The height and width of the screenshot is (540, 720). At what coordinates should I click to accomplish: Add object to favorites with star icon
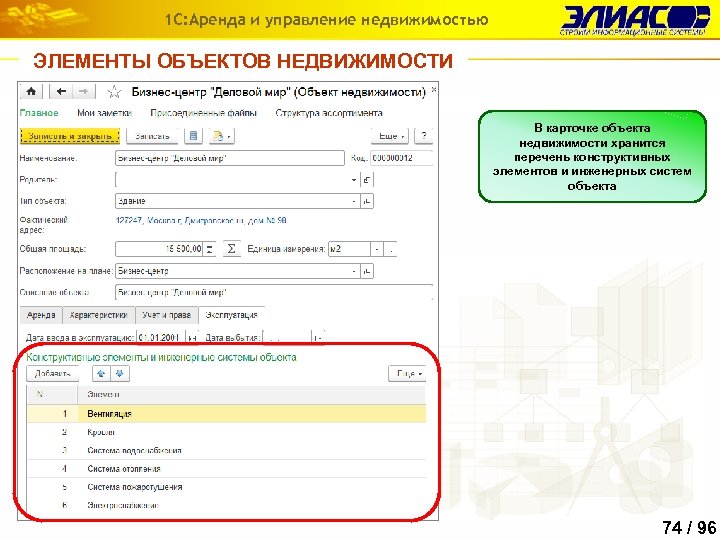114,92
